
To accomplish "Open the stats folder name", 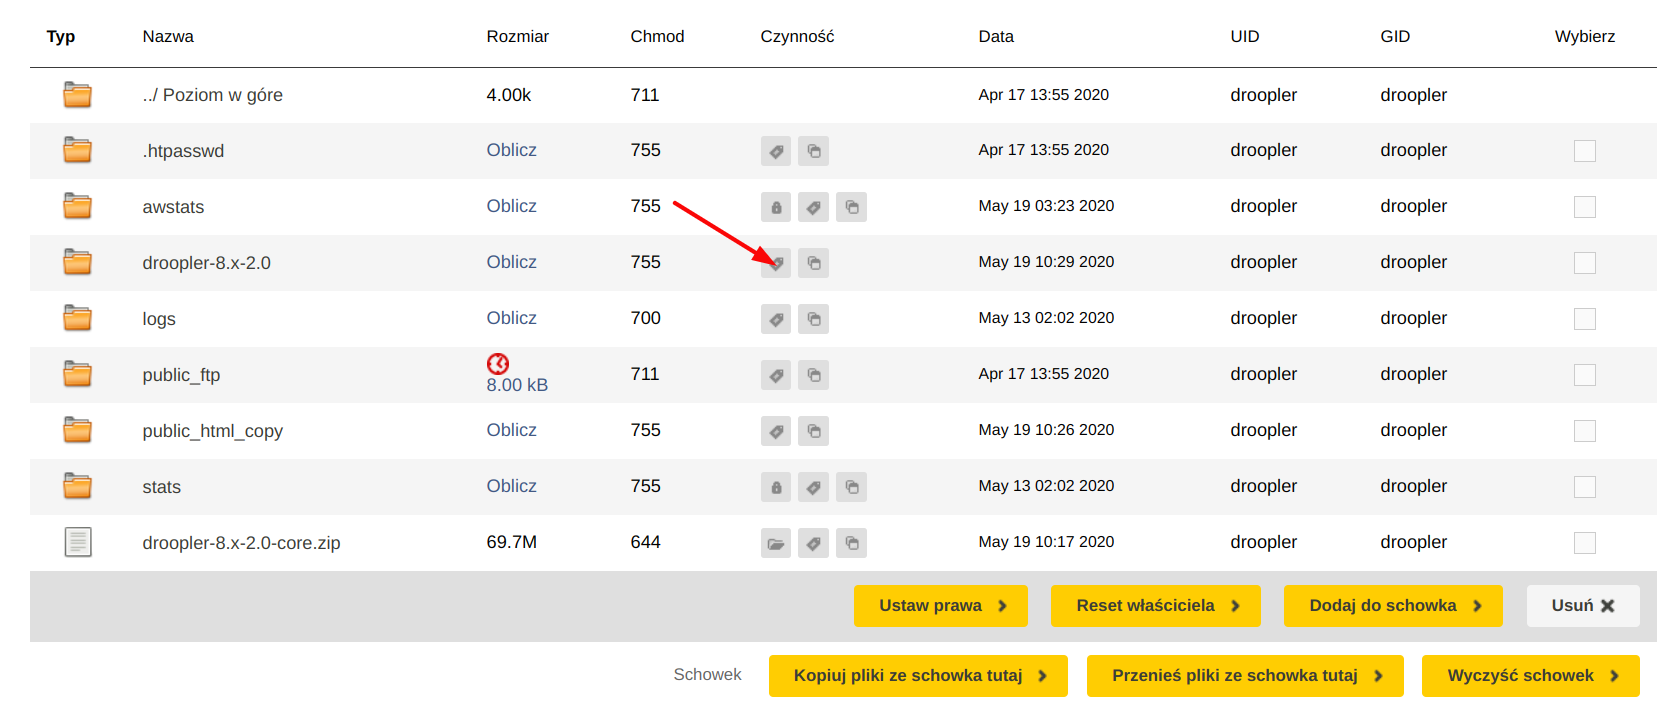I will point(161,487).
